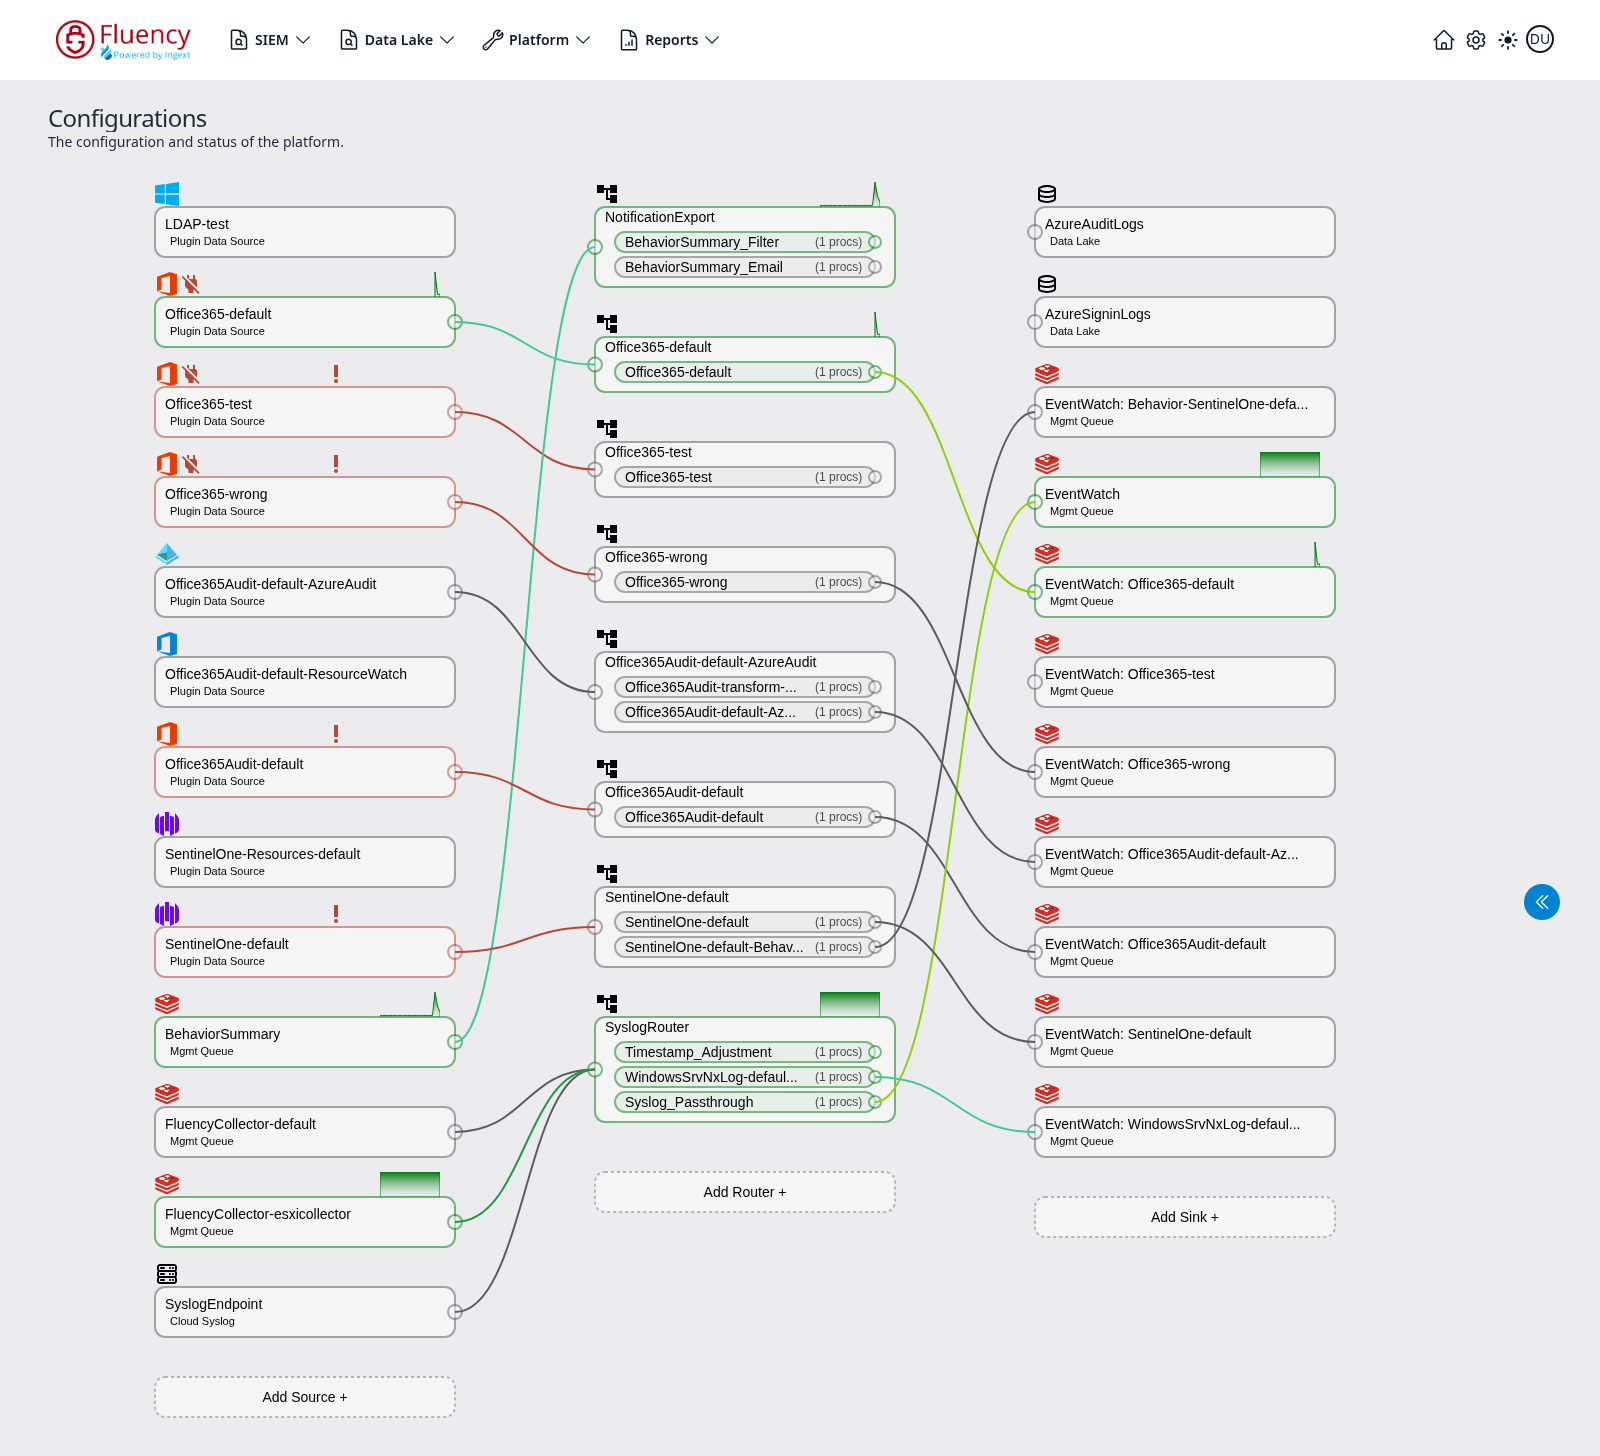1600x1456 pixels.
Task: Click the Add Router + button
Action: [745, 1192]
